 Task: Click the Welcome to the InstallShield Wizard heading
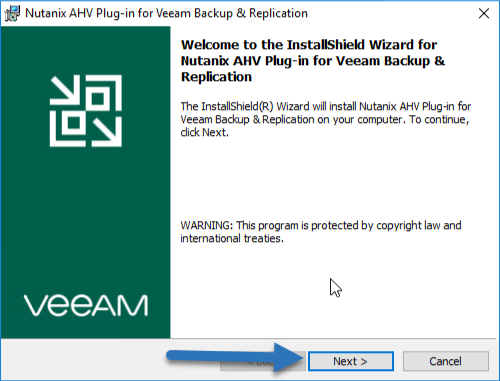(313, 61)
